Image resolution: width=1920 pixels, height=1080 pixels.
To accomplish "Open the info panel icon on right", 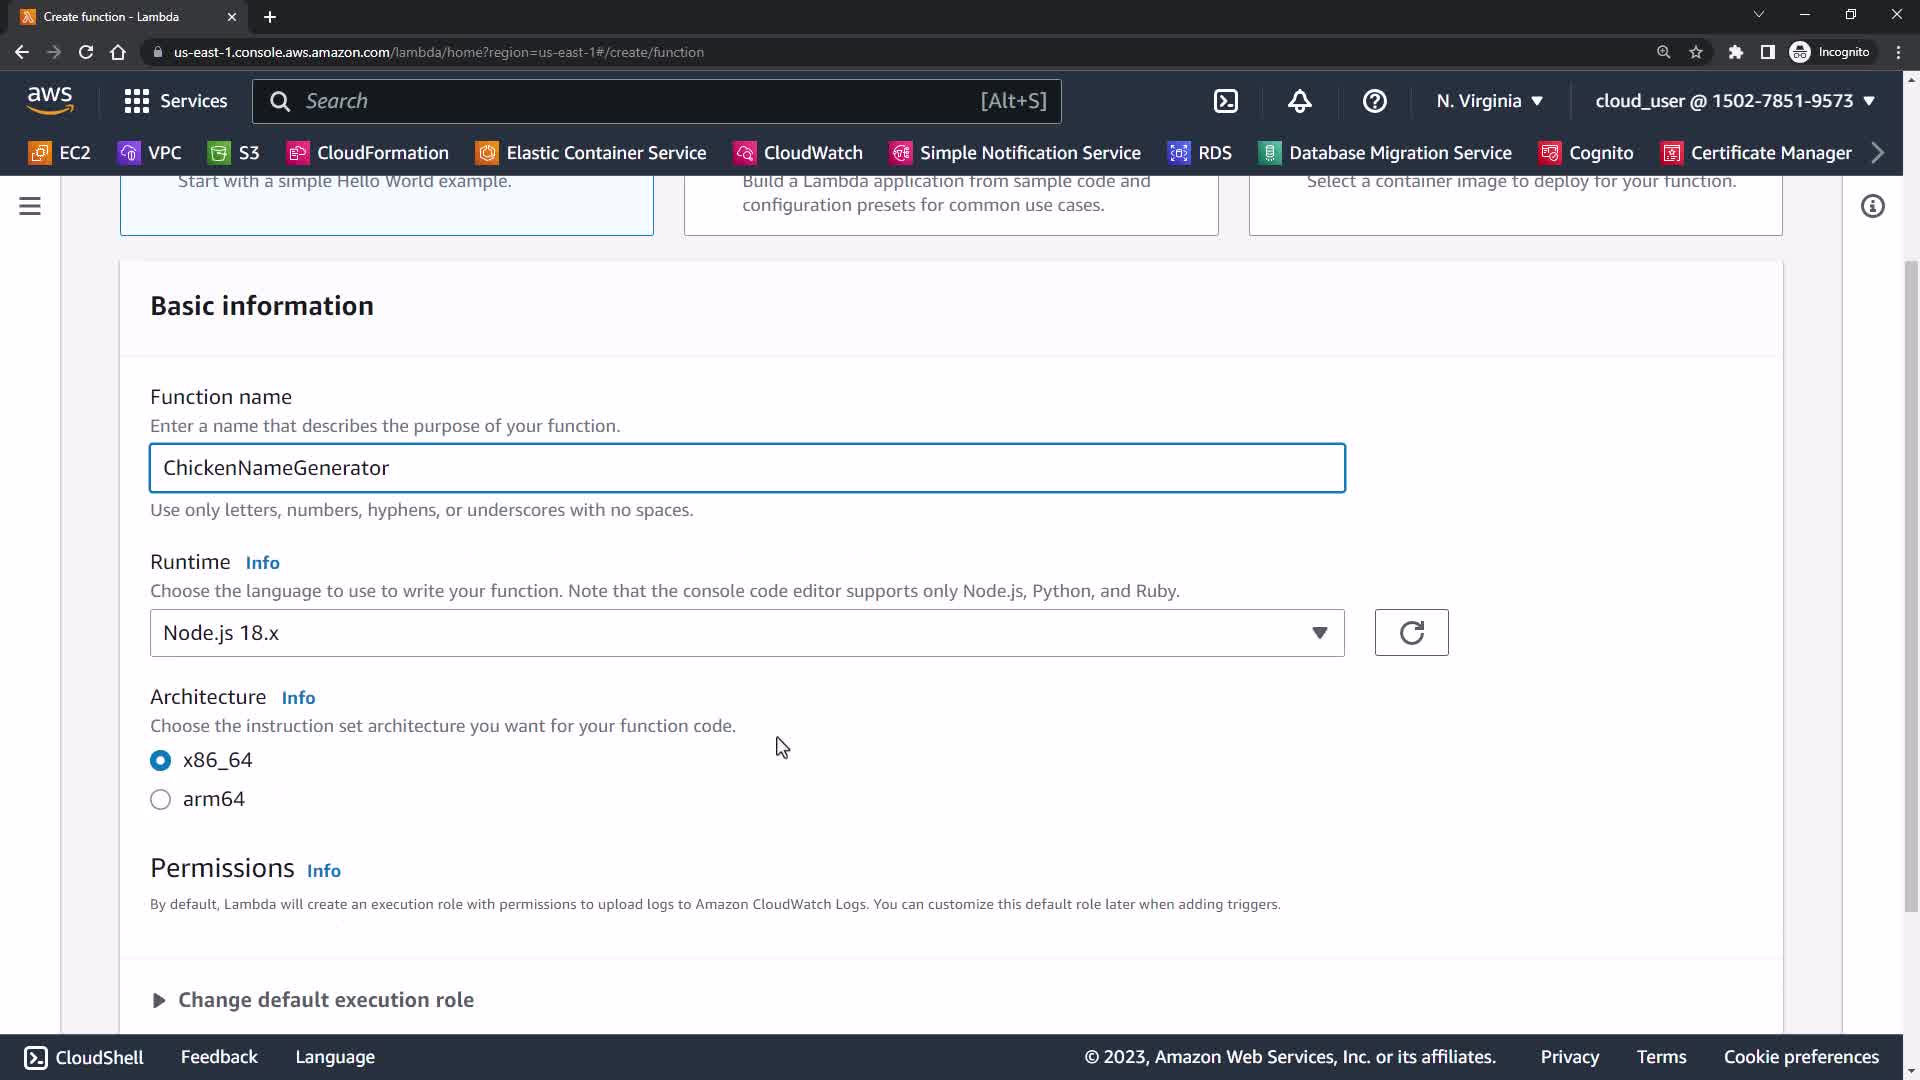I will tap(1872, 206).
